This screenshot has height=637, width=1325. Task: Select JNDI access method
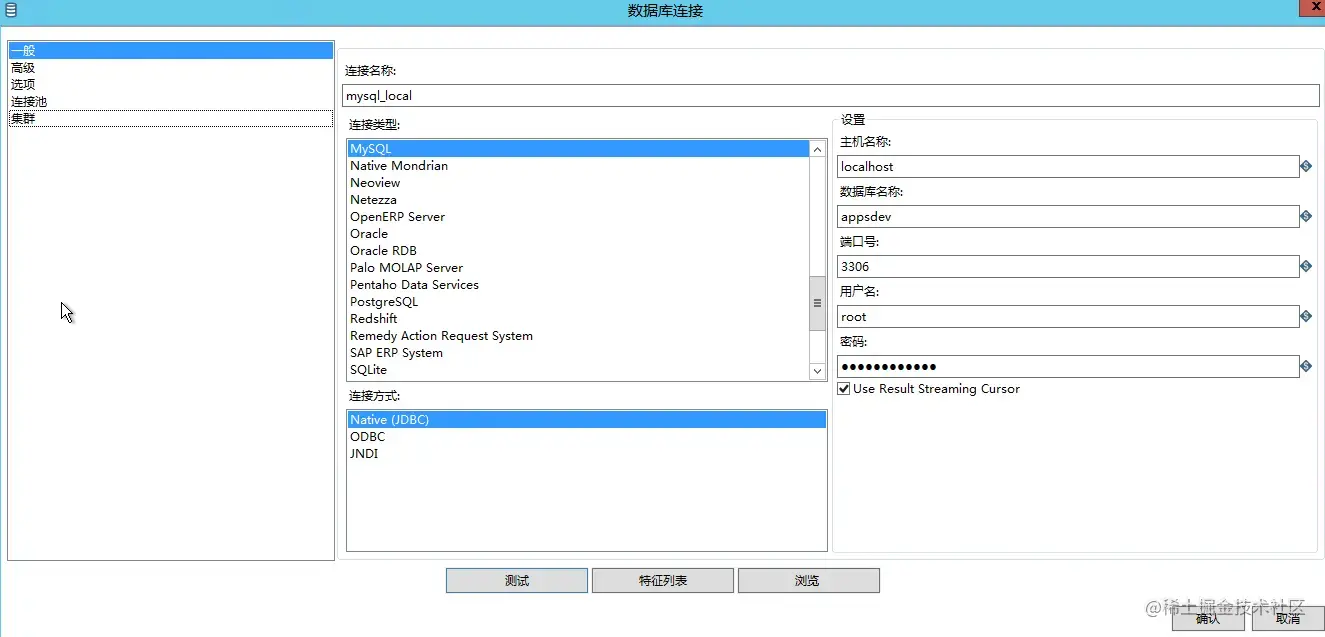587,454
